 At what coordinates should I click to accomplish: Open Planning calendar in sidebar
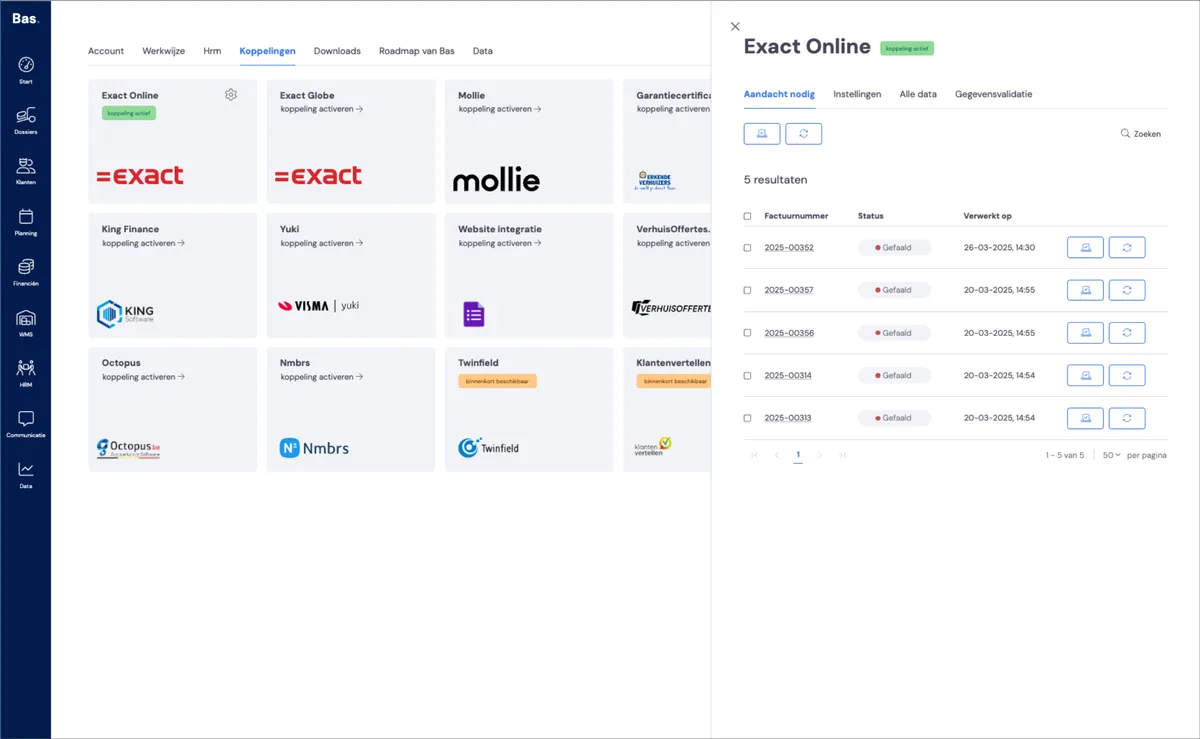26,222
